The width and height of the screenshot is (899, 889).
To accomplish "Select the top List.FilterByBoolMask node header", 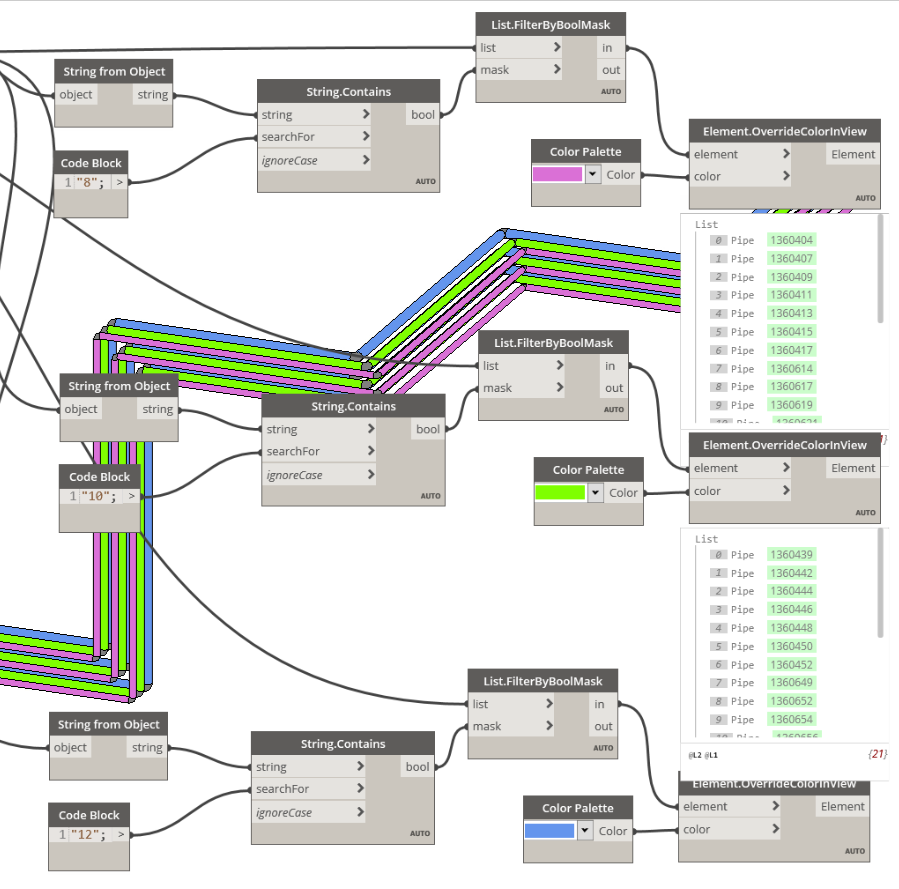I will tap(551, 23).
